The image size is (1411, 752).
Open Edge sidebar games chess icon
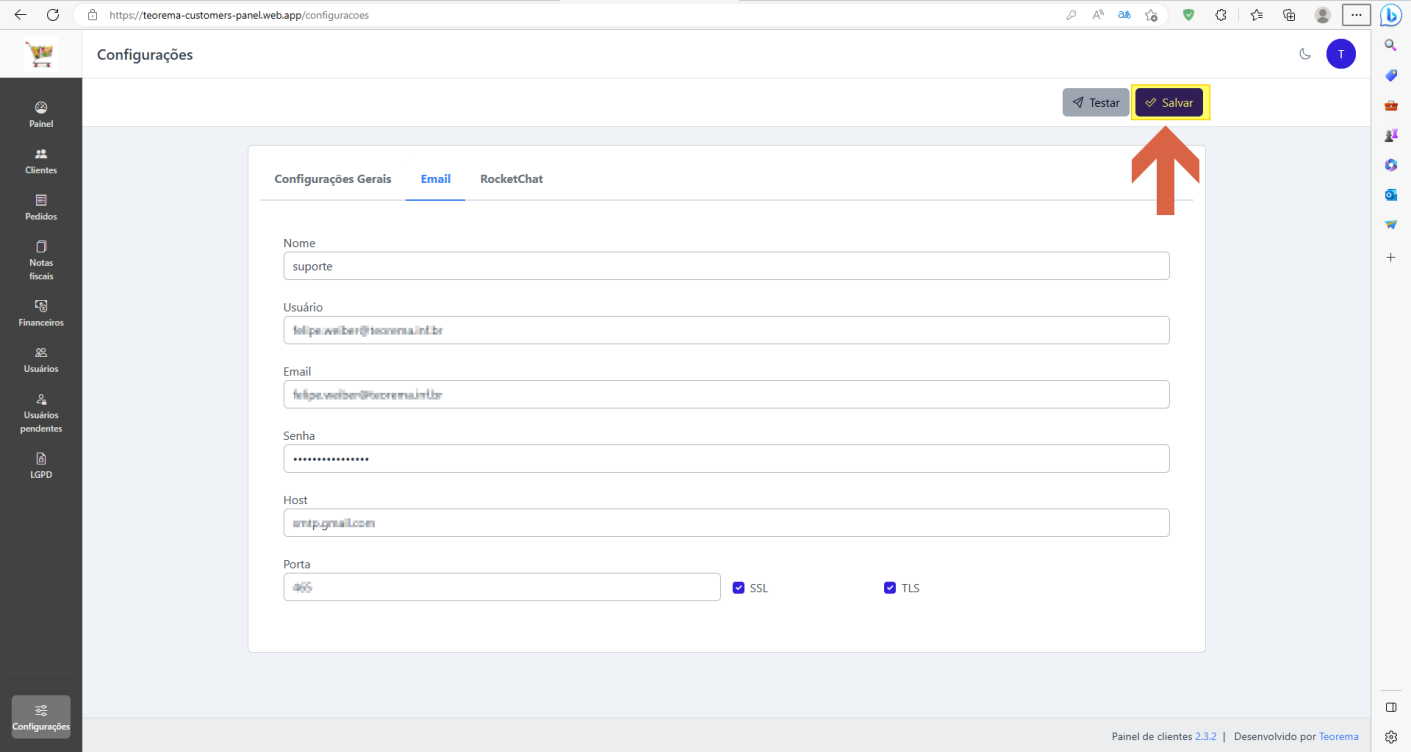(x=1390, y=135)
